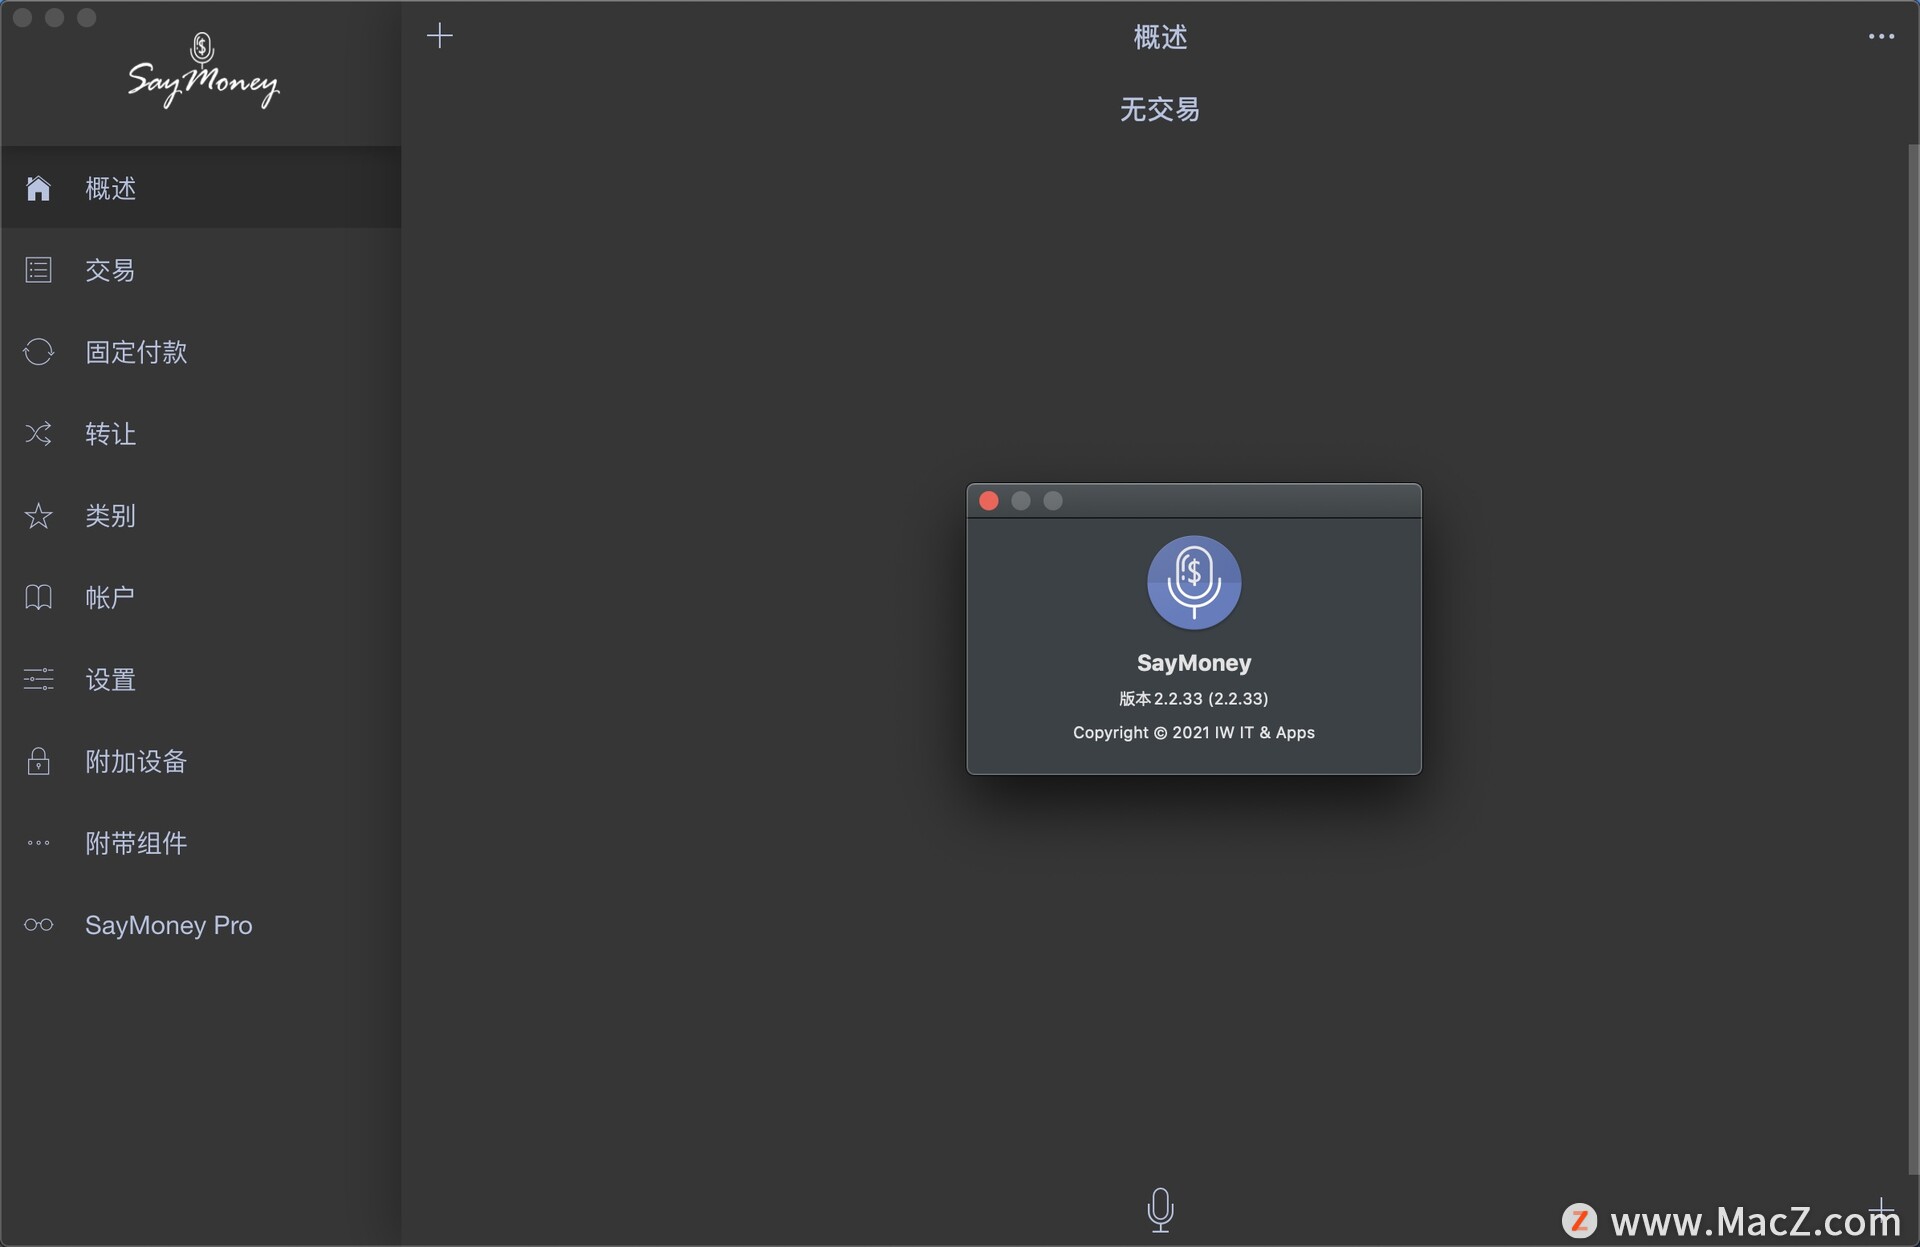The width and height of the screenshot is (1920, 1247).
Task: Select 交易 in the sidebar
Action: click(x=110, y=270)
